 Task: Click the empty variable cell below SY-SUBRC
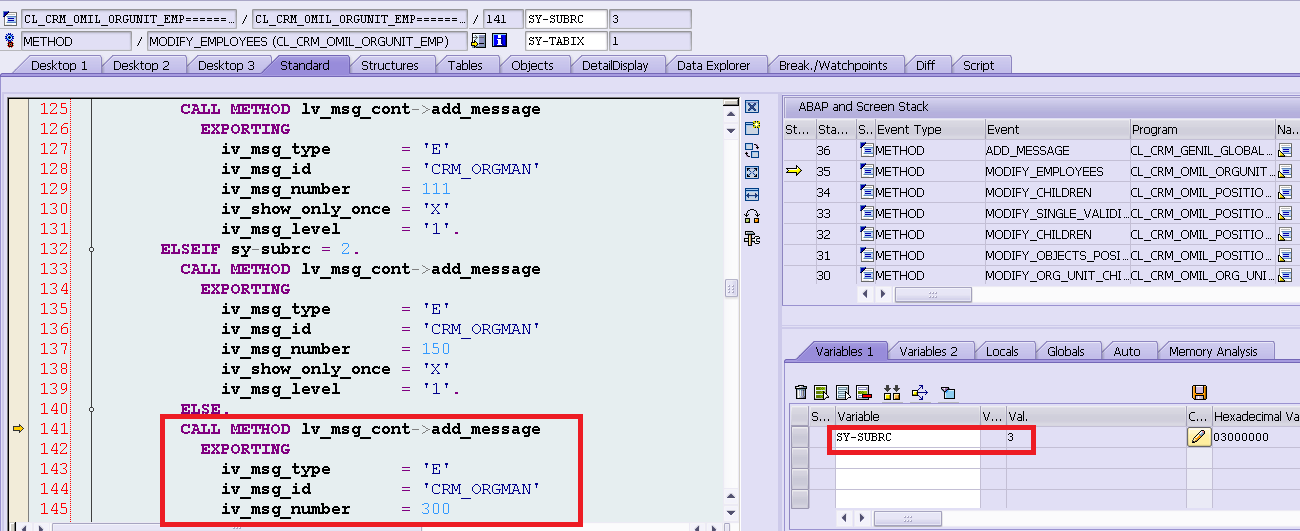(x=907, y=458)
